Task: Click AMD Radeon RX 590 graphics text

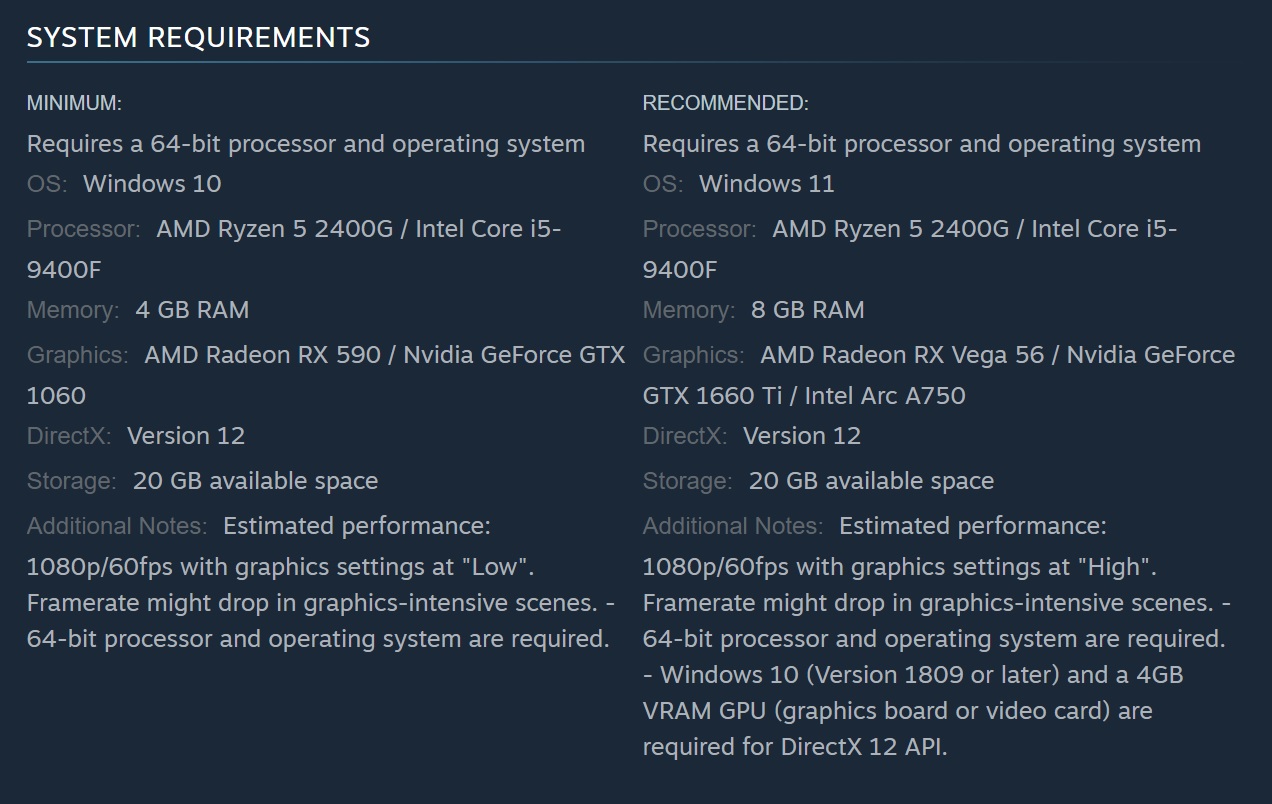Action: tap(263, 355)
